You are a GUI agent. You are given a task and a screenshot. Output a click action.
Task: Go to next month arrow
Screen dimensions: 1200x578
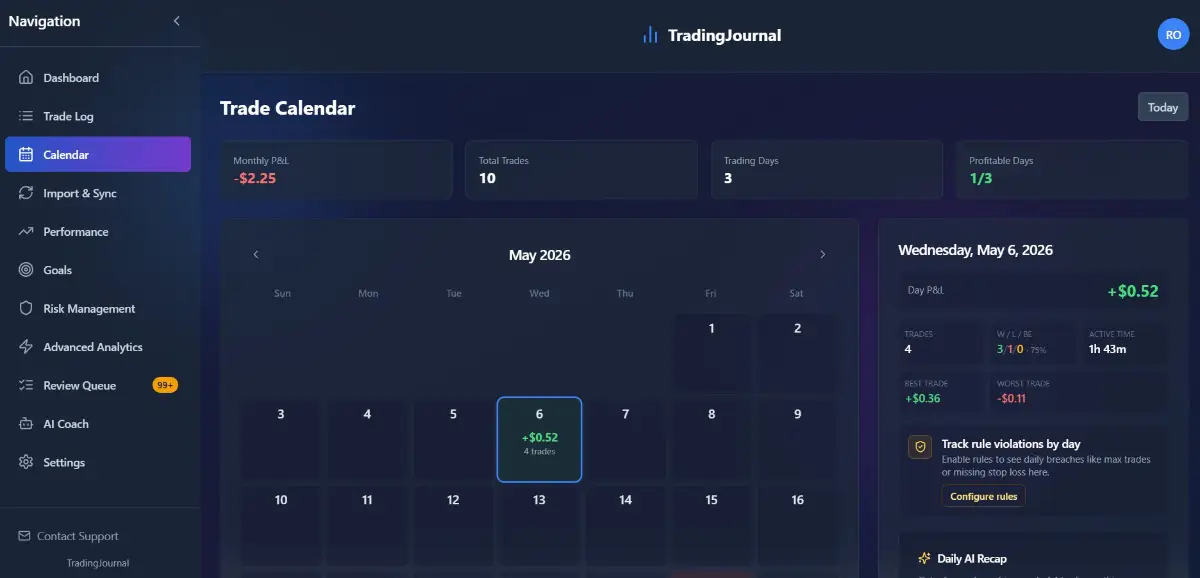point(823,255)
